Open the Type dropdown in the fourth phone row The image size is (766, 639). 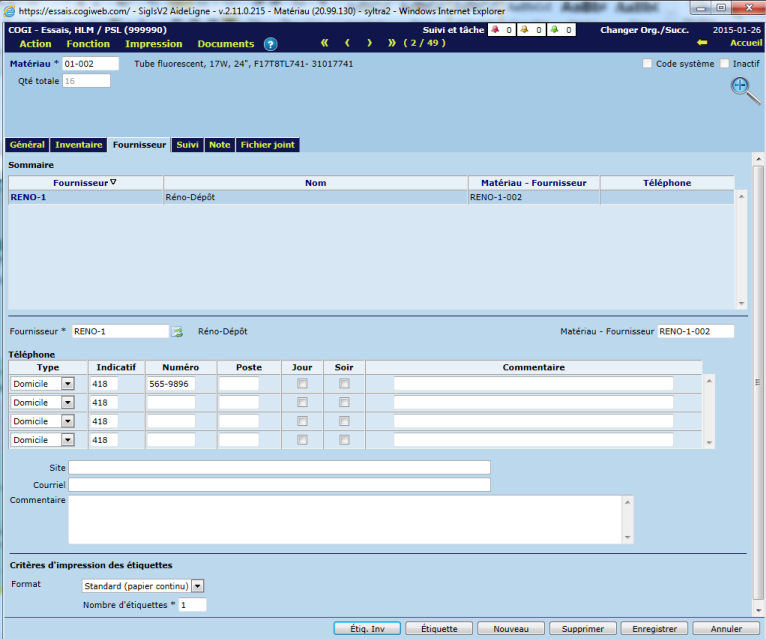(x=68, y=440)
